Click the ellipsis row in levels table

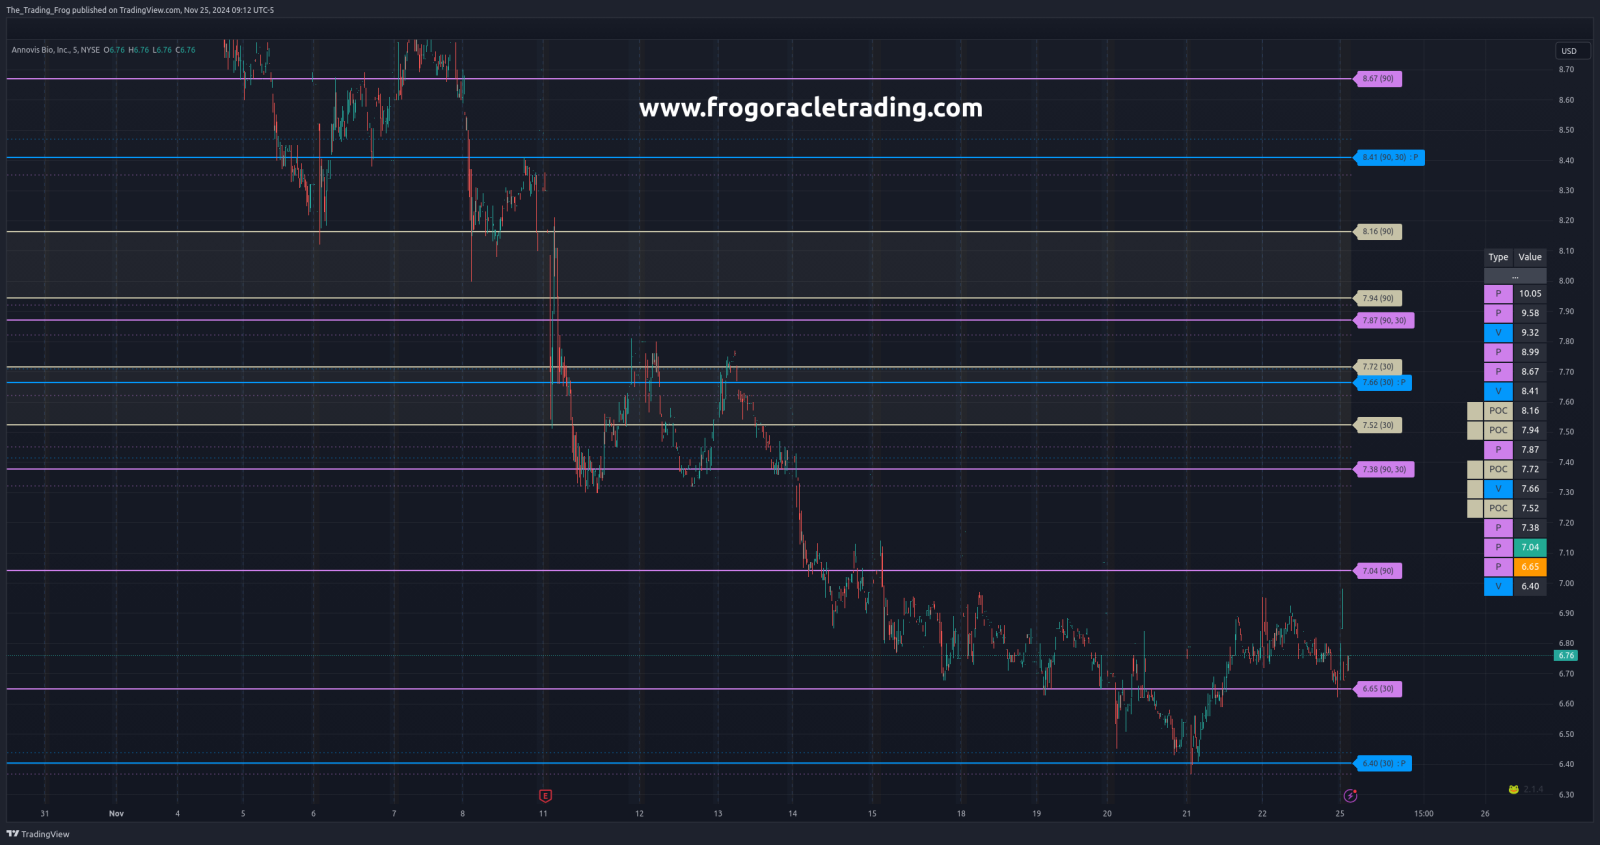click(x=1515, y=276)
